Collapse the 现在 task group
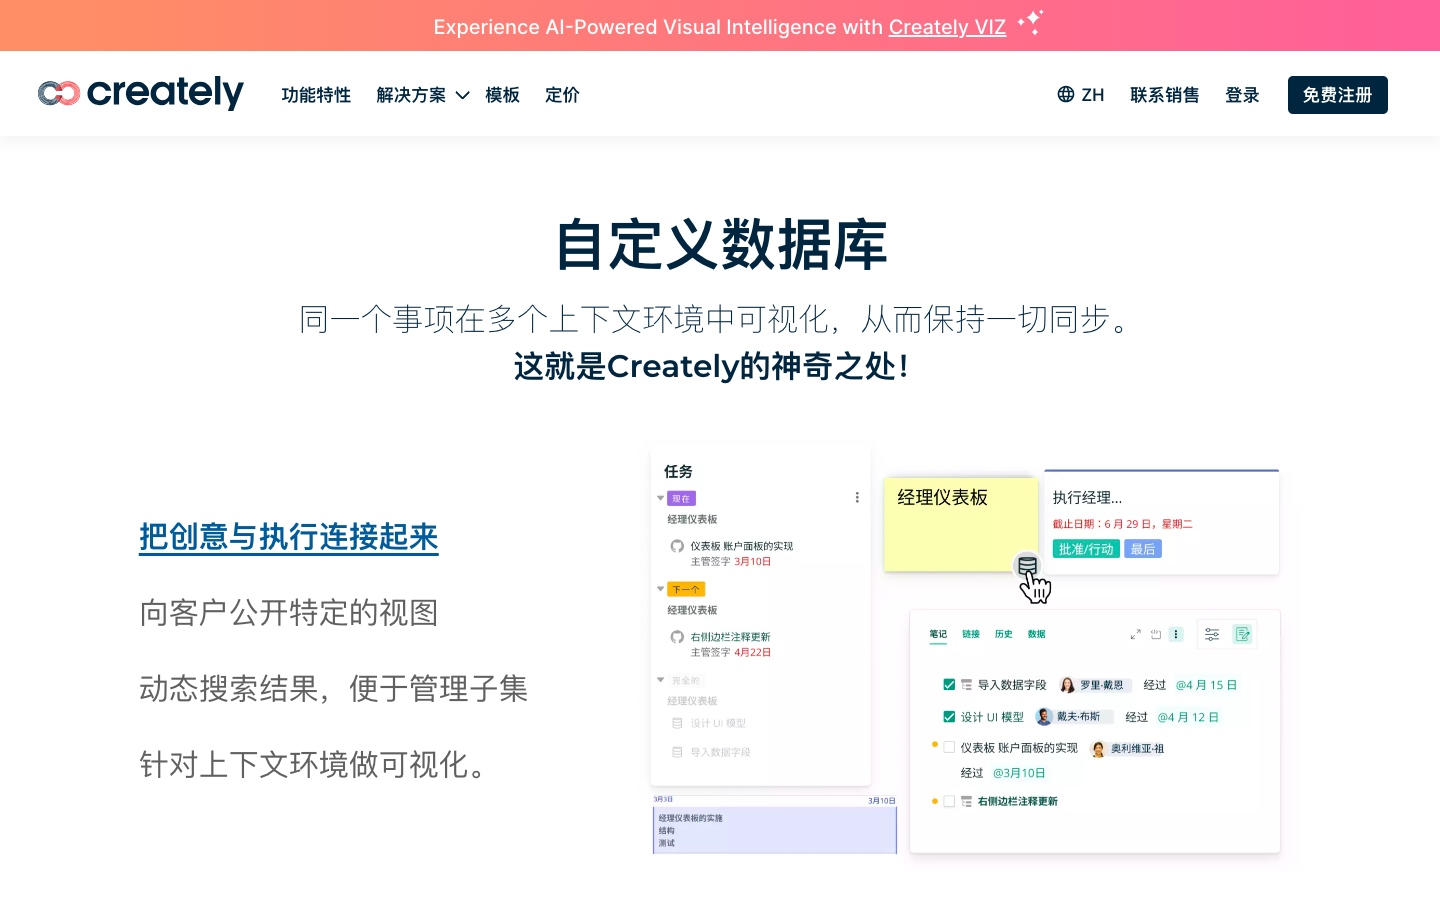Image resolution: width=1440 pixels, height=900 pixels. pyautogui.click(x=660, y=498)
